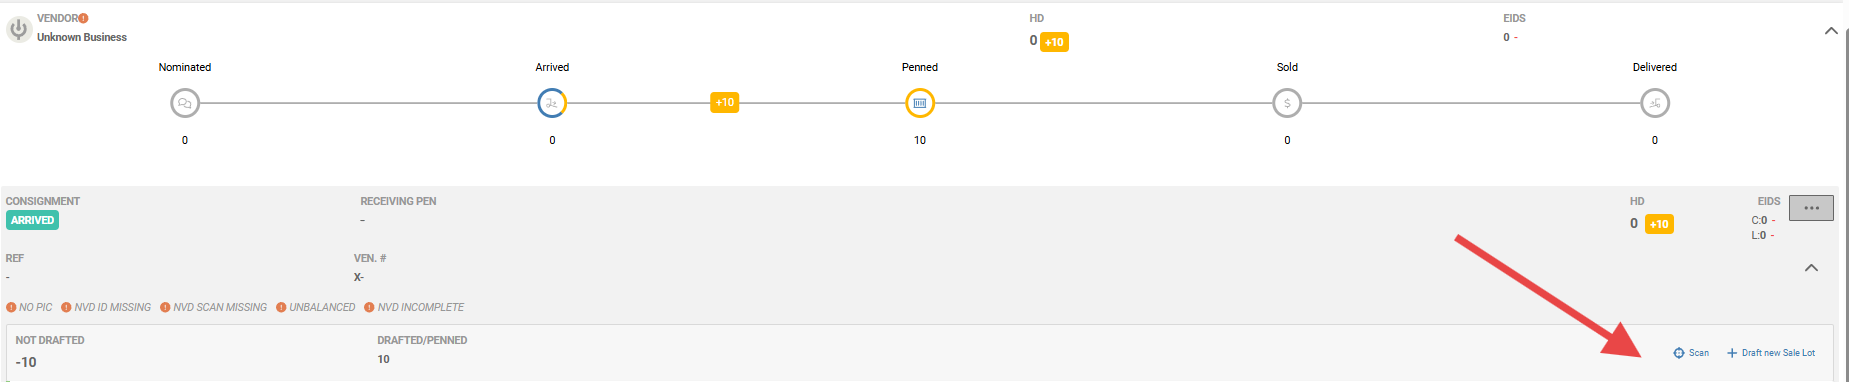Click the vendor power icon
The image size is (1849, 382).
(18, 29)
